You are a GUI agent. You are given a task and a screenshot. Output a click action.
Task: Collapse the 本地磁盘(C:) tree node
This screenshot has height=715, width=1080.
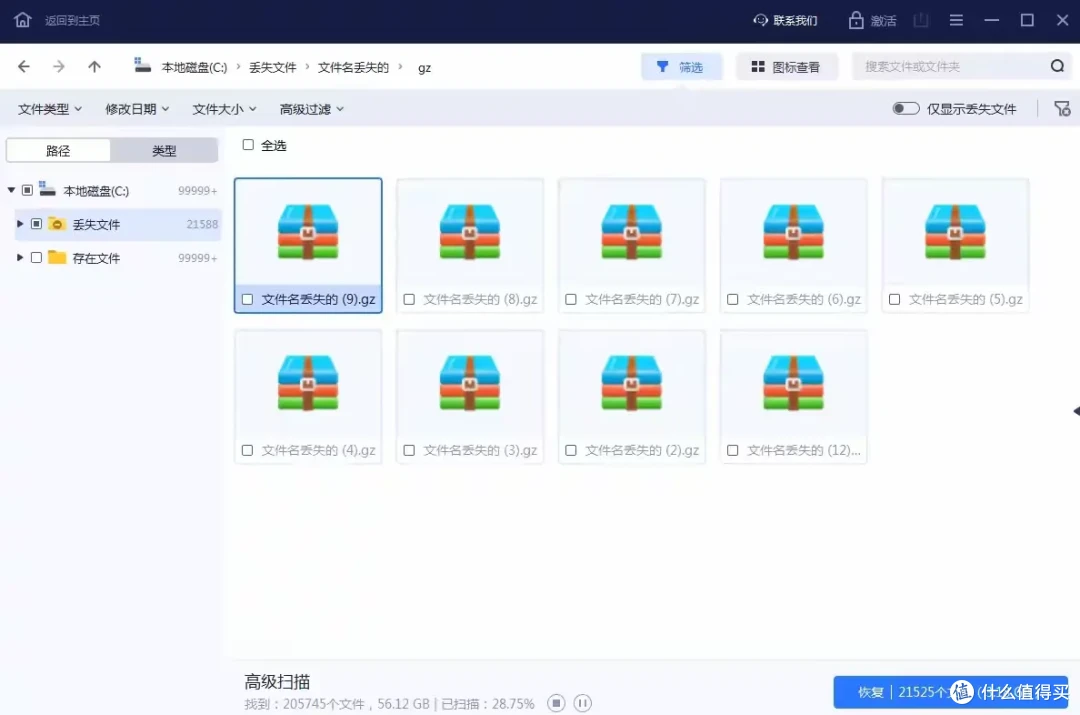11,190
